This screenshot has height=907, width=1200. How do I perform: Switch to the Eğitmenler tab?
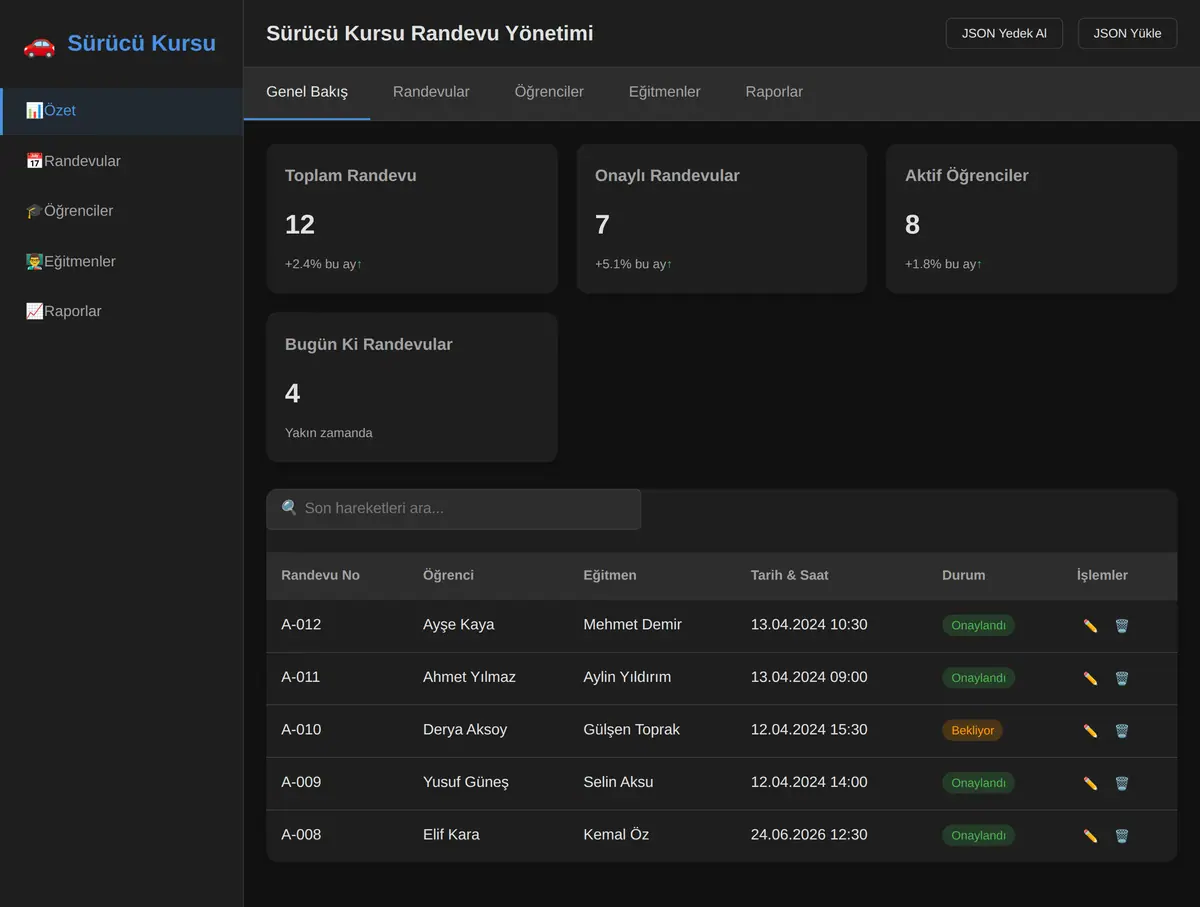click(x=665, y=92)
